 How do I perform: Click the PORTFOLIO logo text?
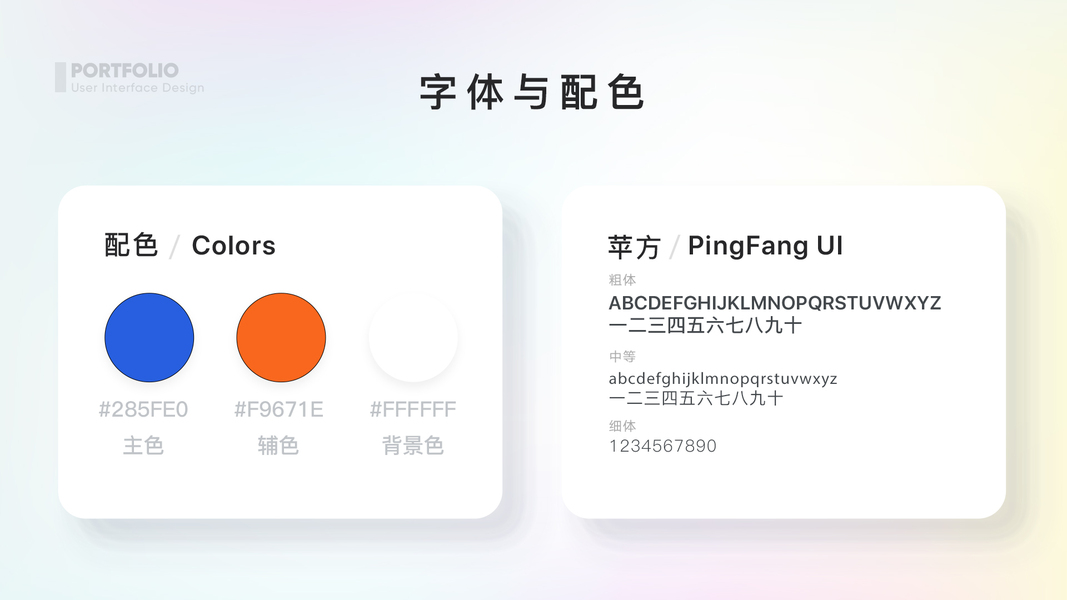coord(125,70)
